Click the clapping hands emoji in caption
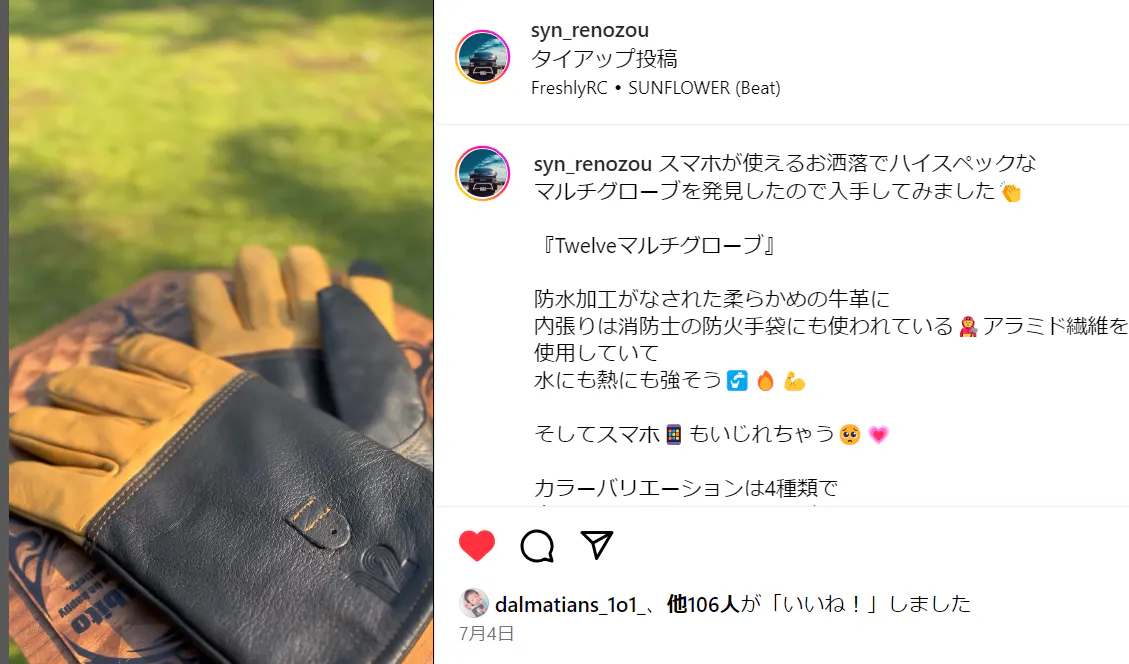The image size is (1129, 664). point(1011,192)
